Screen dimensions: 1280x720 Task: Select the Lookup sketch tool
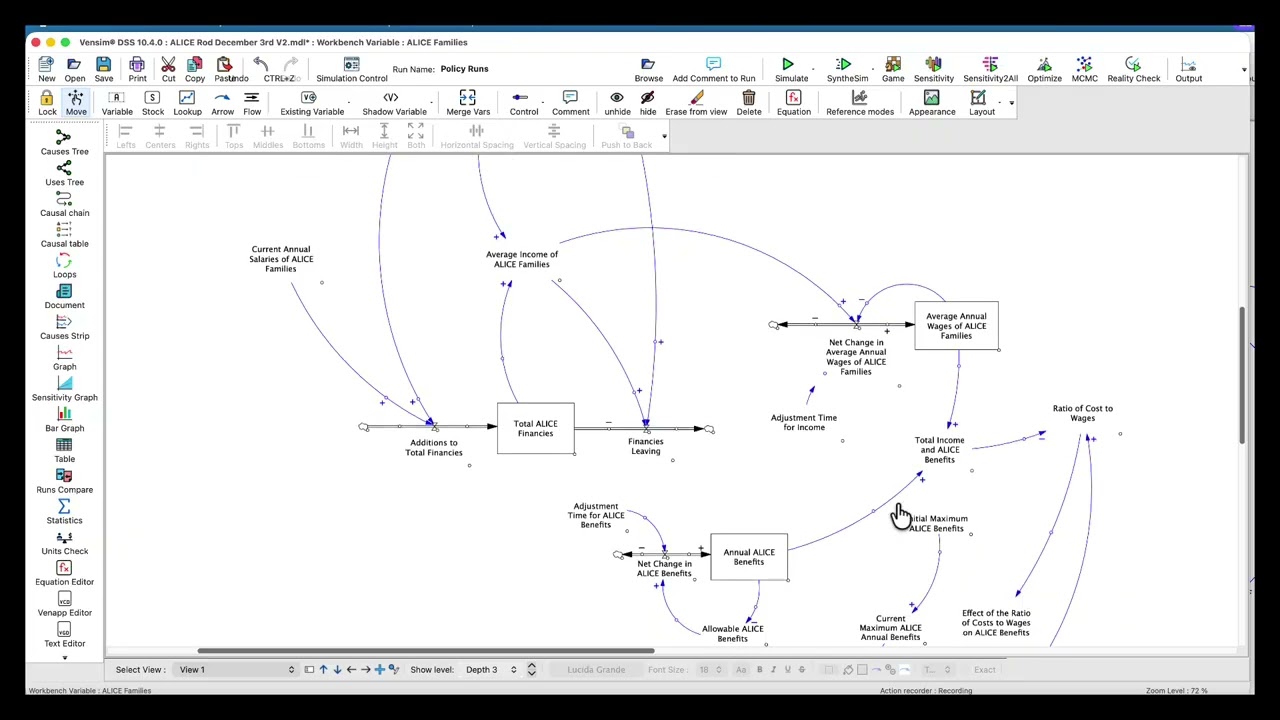pos(187,103)
